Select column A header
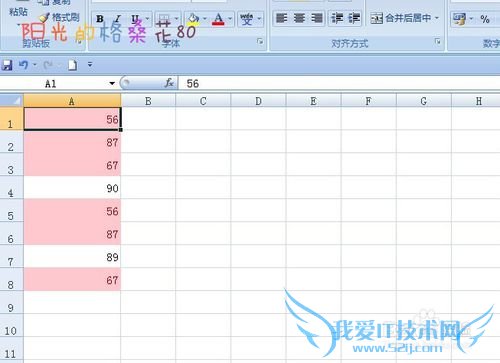 (72, 101)
